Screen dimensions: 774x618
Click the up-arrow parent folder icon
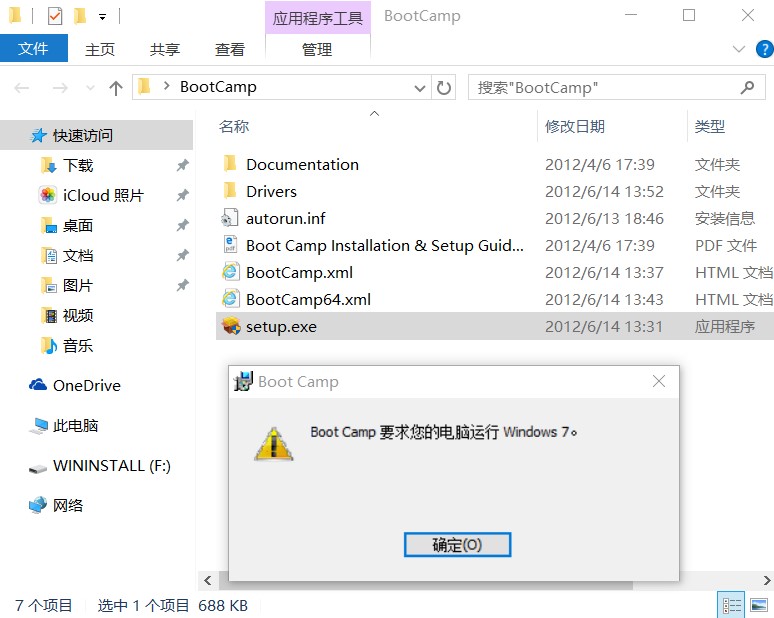click(116, 88)
